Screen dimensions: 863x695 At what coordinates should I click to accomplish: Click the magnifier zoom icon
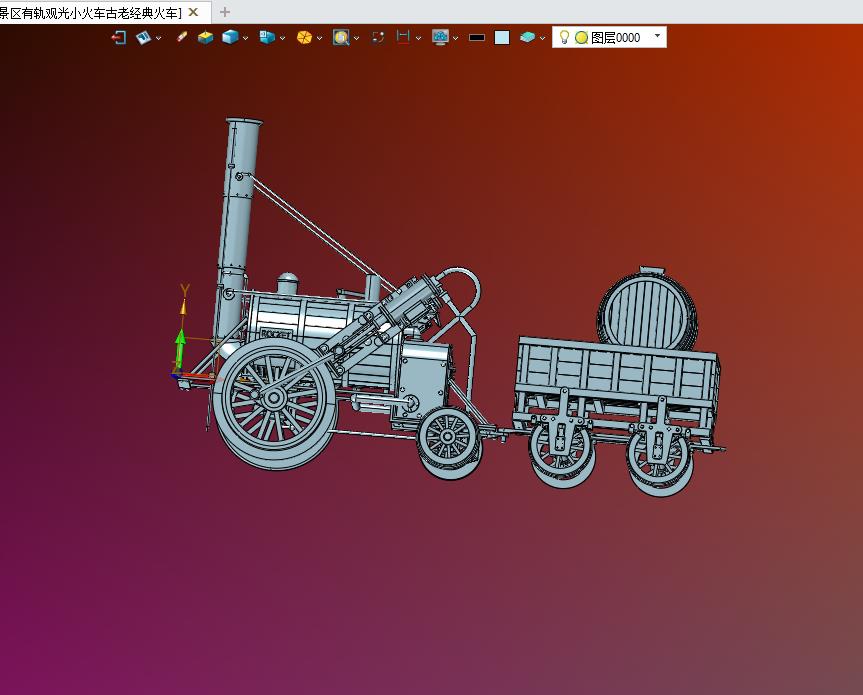(341, 37)
